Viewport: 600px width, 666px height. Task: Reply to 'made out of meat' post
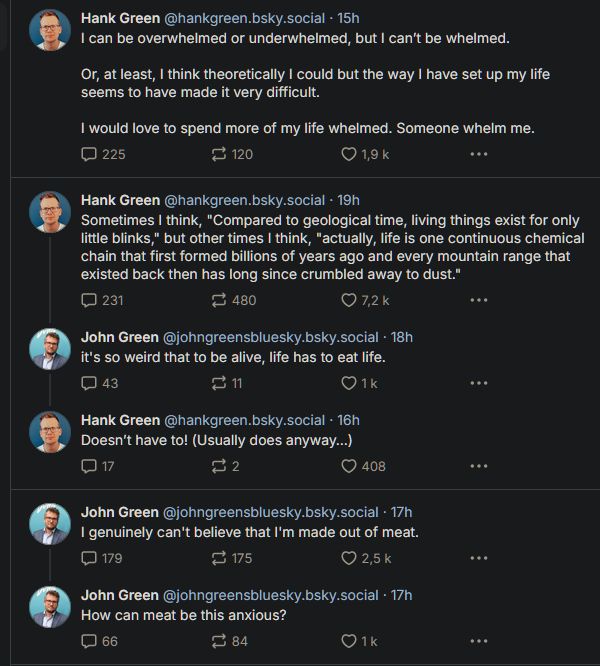(x=89, y=558)
